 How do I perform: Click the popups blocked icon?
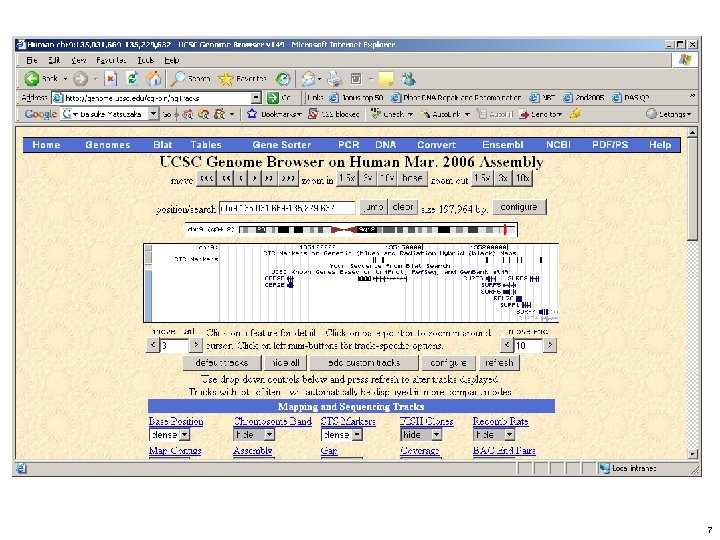[313, 114]
